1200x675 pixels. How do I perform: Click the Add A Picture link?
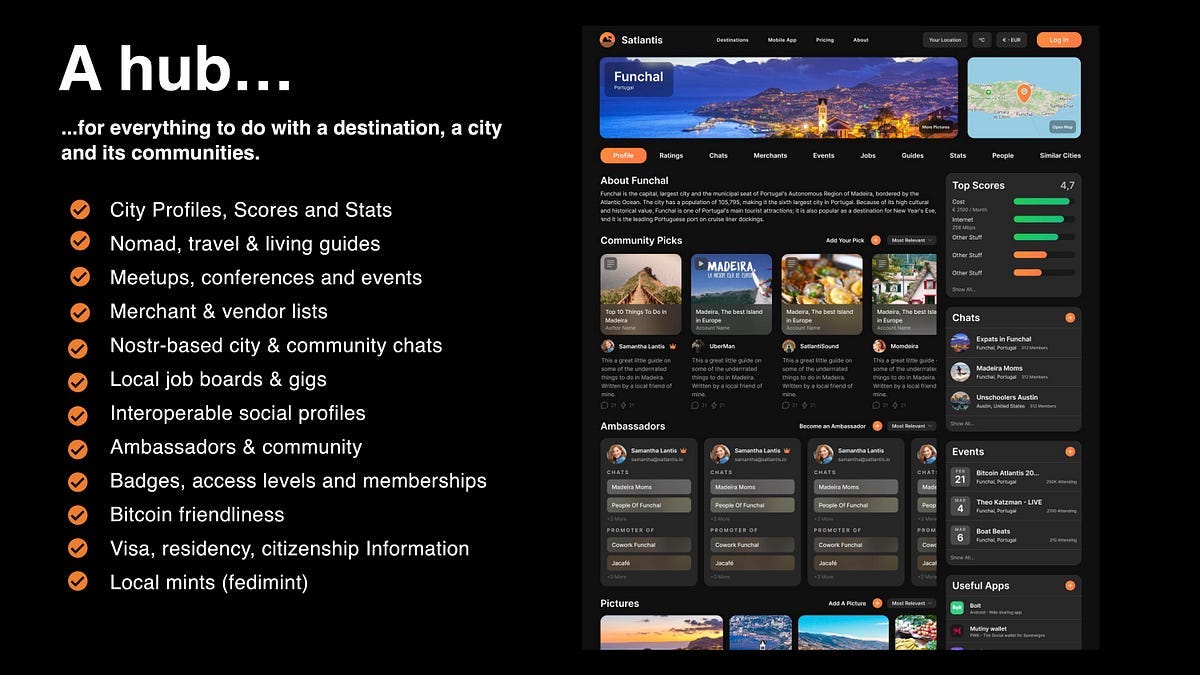(847, 603)
